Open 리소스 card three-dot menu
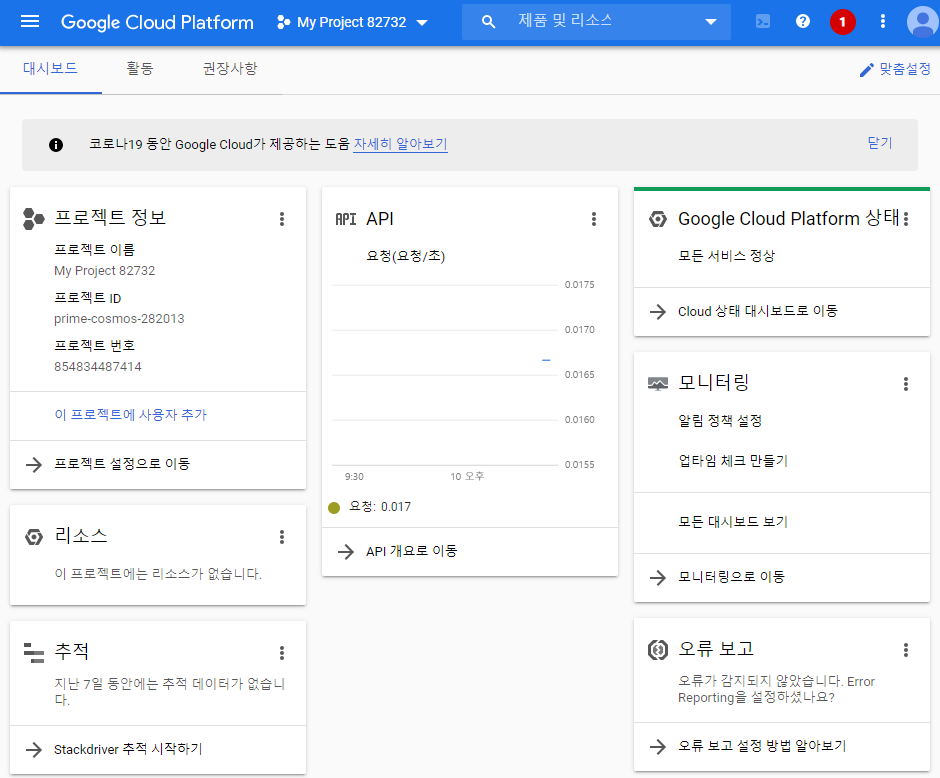This screenshot has height=778, width=940. tap(282, 536)
